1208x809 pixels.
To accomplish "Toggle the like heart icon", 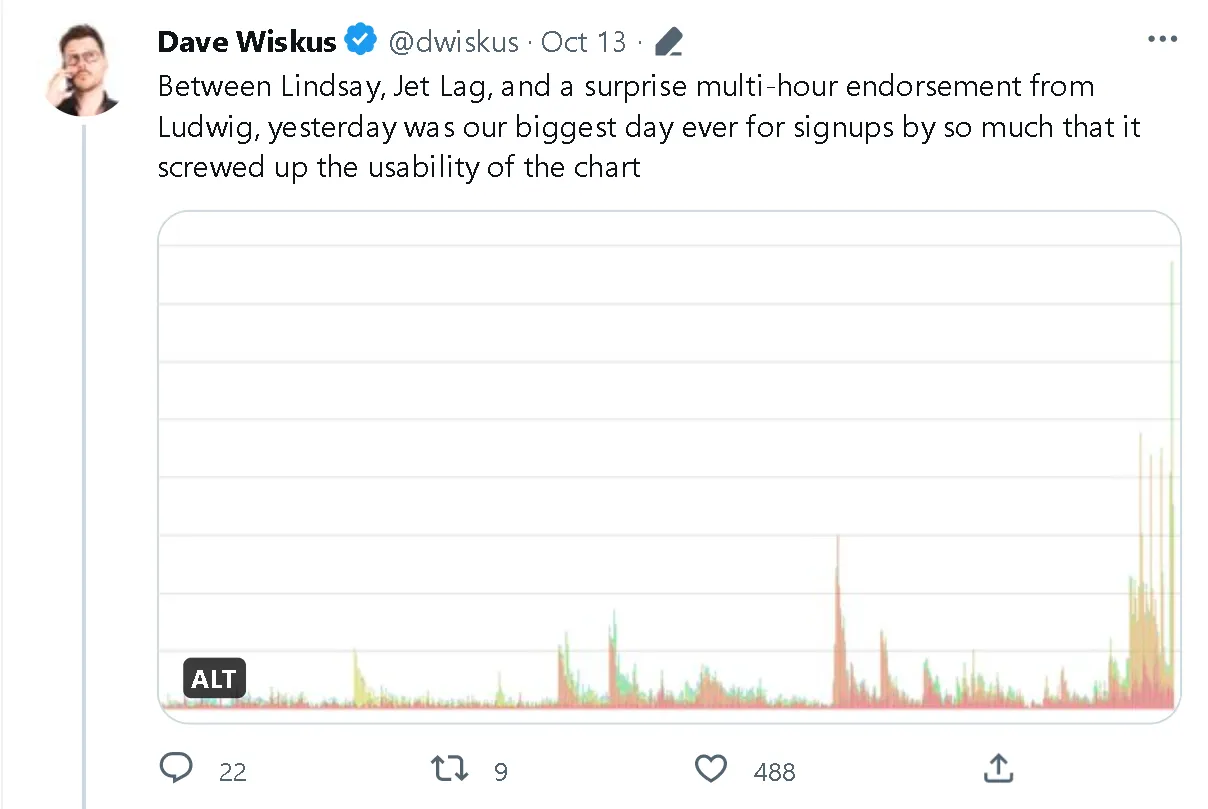I will [x=710, y=768].
